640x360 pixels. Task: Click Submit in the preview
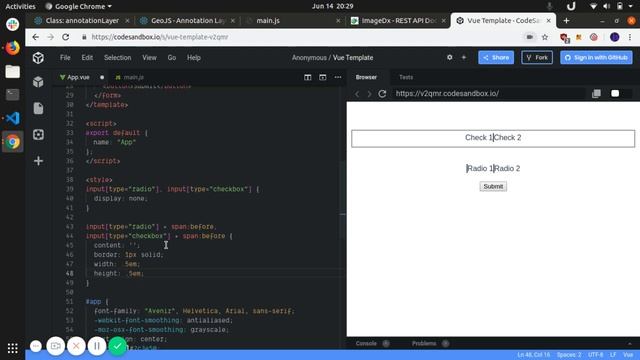493,187
